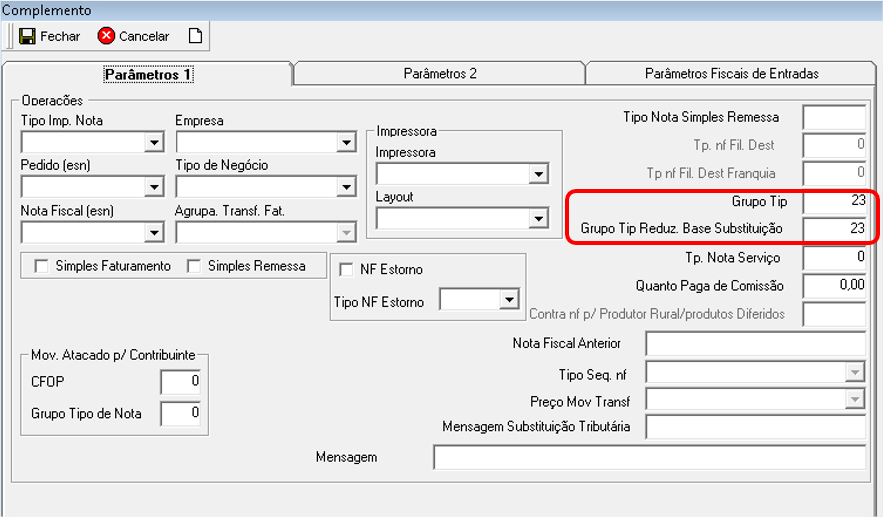The width and height of the screenshot is (883, 517).
Task: Open the Tipo Seq. nf dropdown
Action: [x=855, y=372]
